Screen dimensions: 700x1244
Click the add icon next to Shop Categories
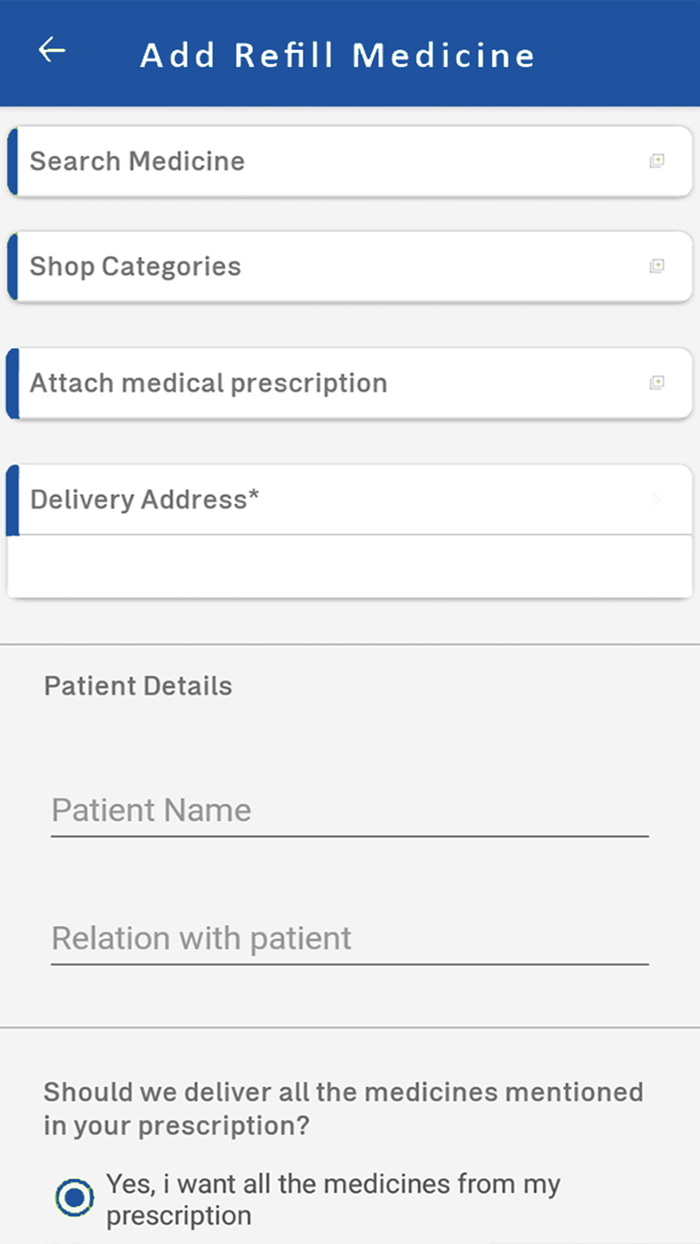[x=657, y=267]
